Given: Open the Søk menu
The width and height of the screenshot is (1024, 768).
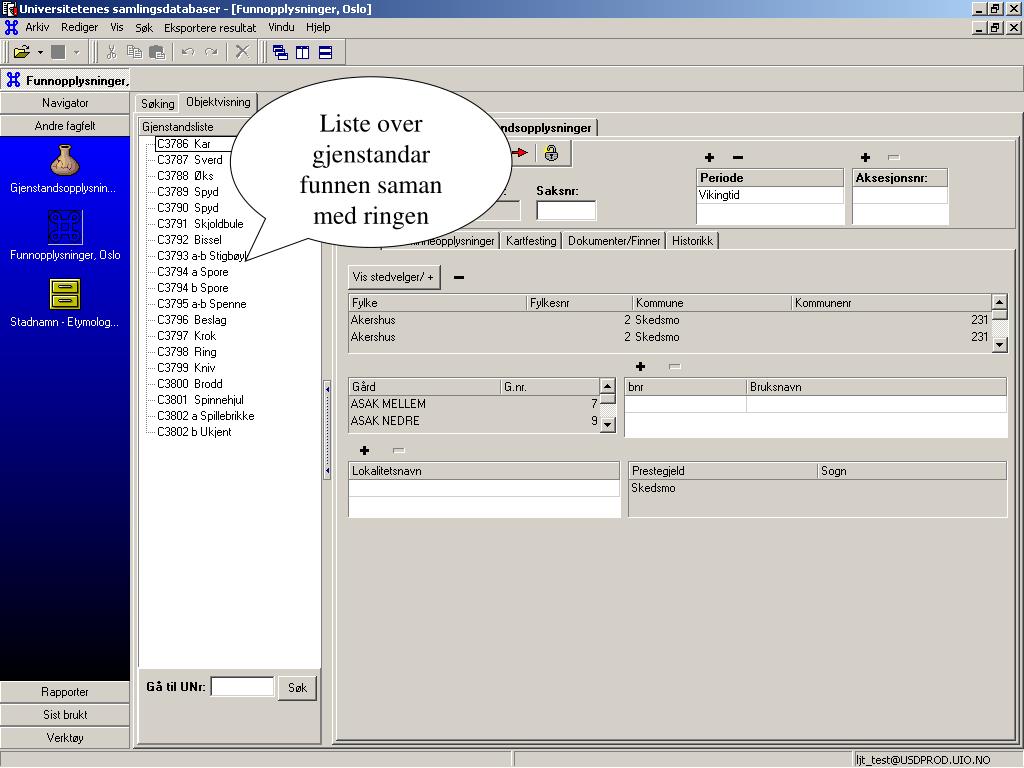Looking at the screenshot, I should 144,27.
